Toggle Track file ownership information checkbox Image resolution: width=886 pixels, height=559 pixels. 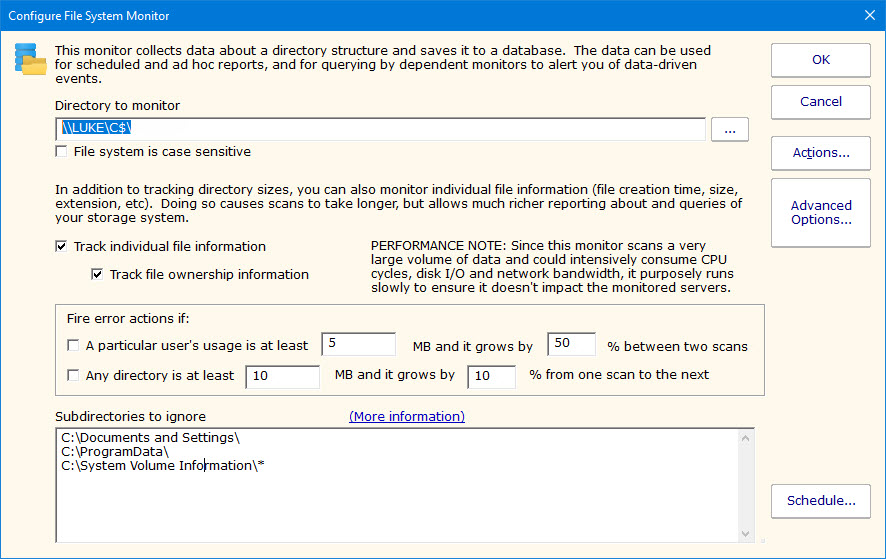[98, 274]
